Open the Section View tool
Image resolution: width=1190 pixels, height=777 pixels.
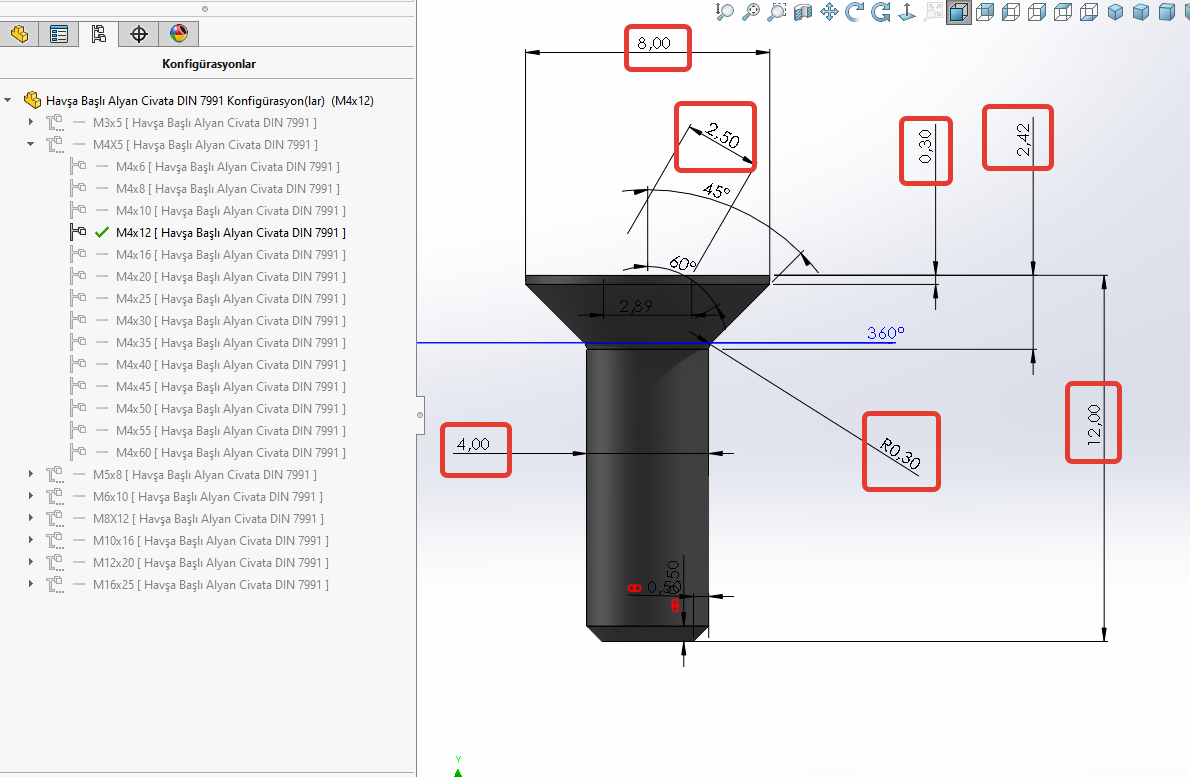(x=803, y=12)
